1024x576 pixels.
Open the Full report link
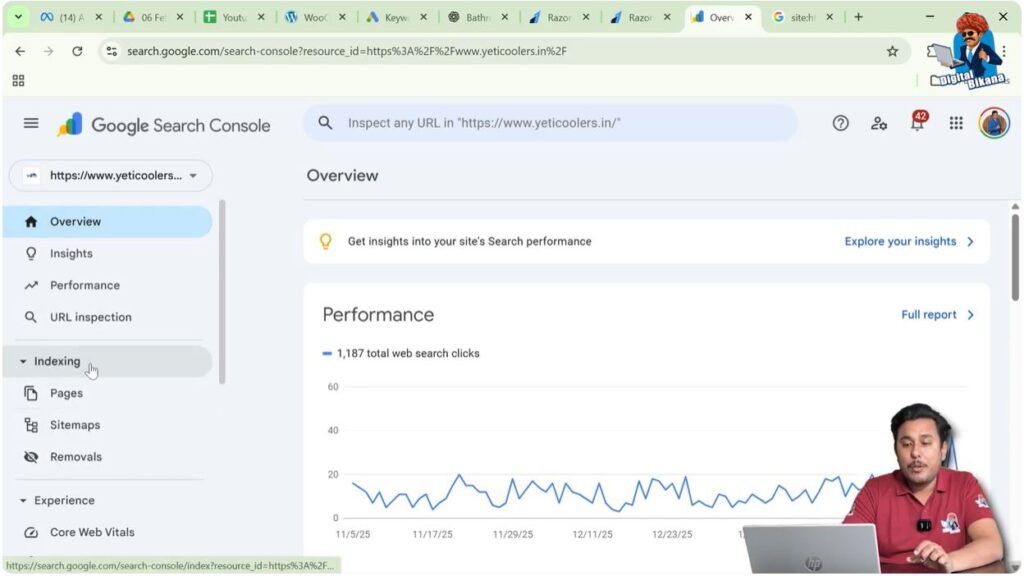pos(937,315)
